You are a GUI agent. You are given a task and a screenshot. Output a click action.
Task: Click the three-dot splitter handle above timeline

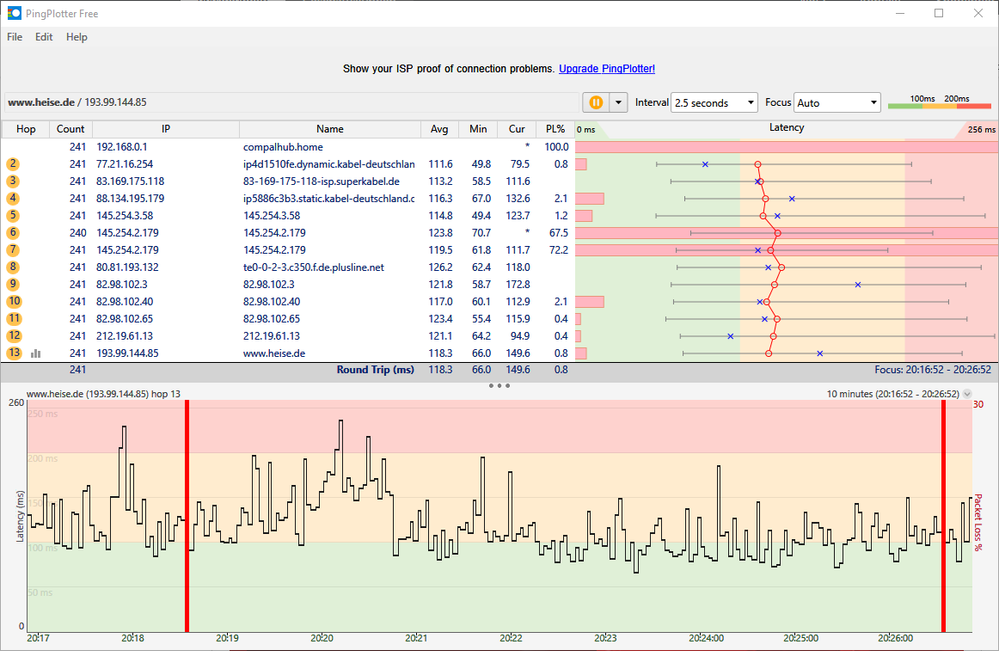coord(499,386)
